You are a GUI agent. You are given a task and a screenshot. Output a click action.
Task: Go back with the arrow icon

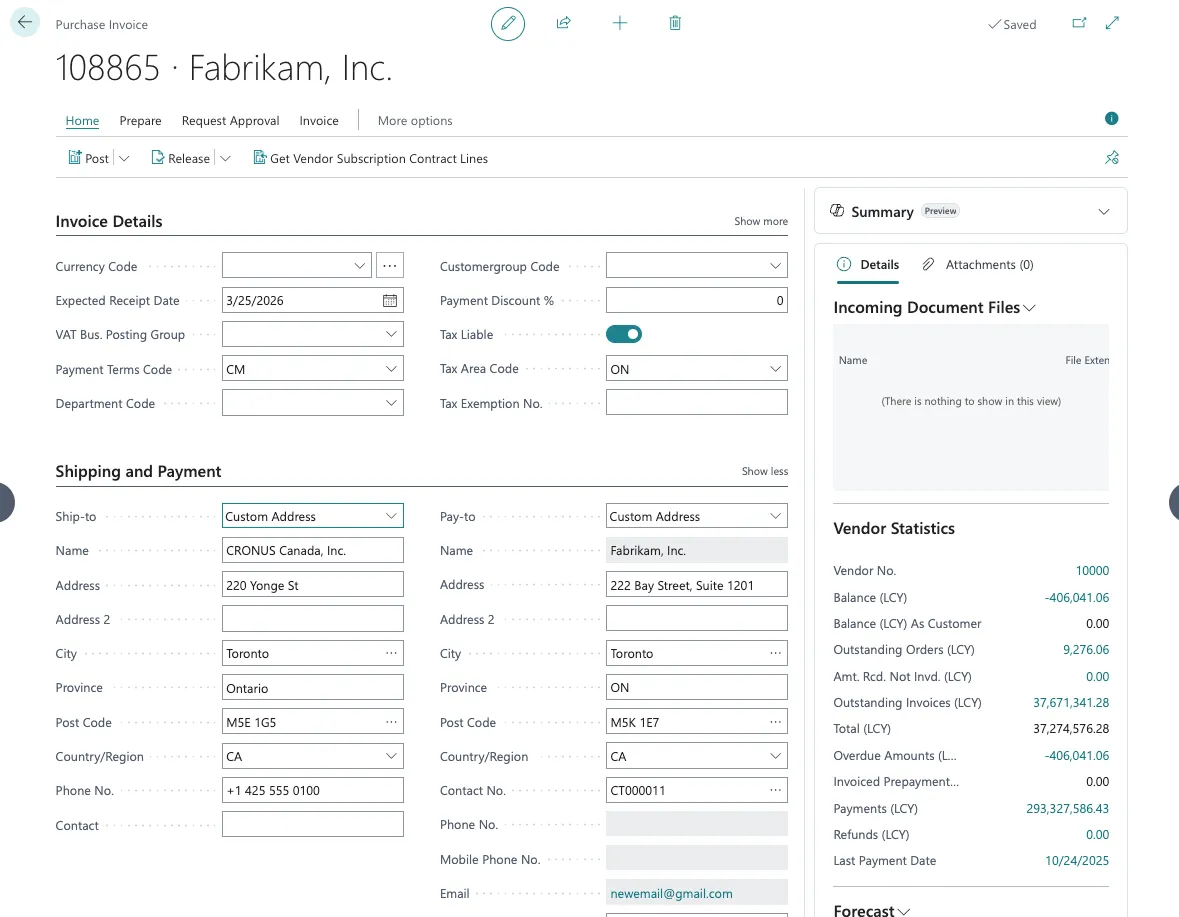[25, 23]
